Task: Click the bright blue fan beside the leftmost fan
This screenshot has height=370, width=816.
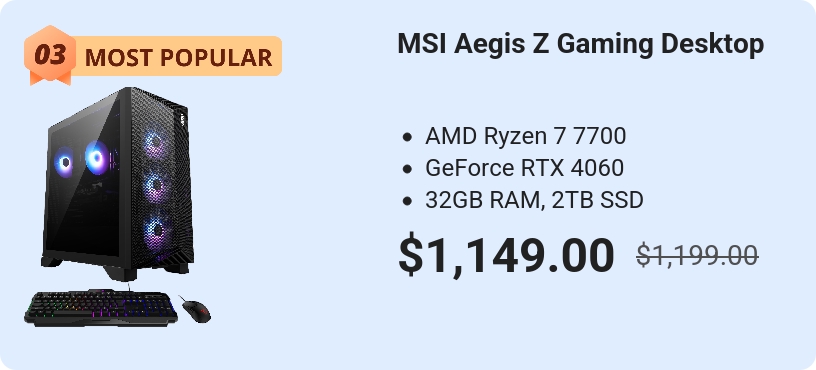Action: pyautogui.click(x=97, y=157)
